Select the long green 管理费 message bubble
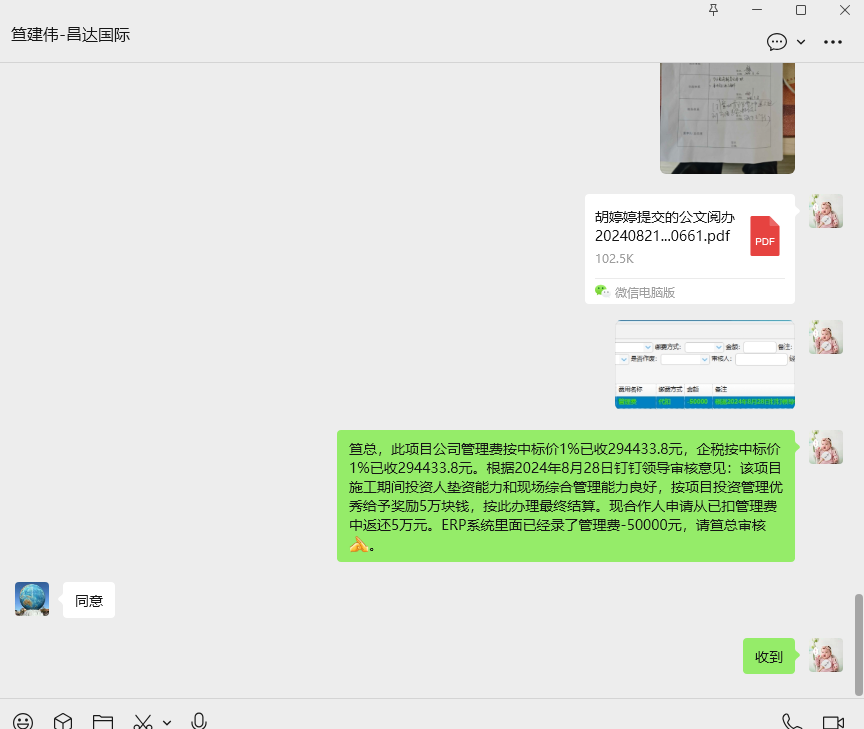The height and width of the screenshot is (729, 864). tap(566, 496)
